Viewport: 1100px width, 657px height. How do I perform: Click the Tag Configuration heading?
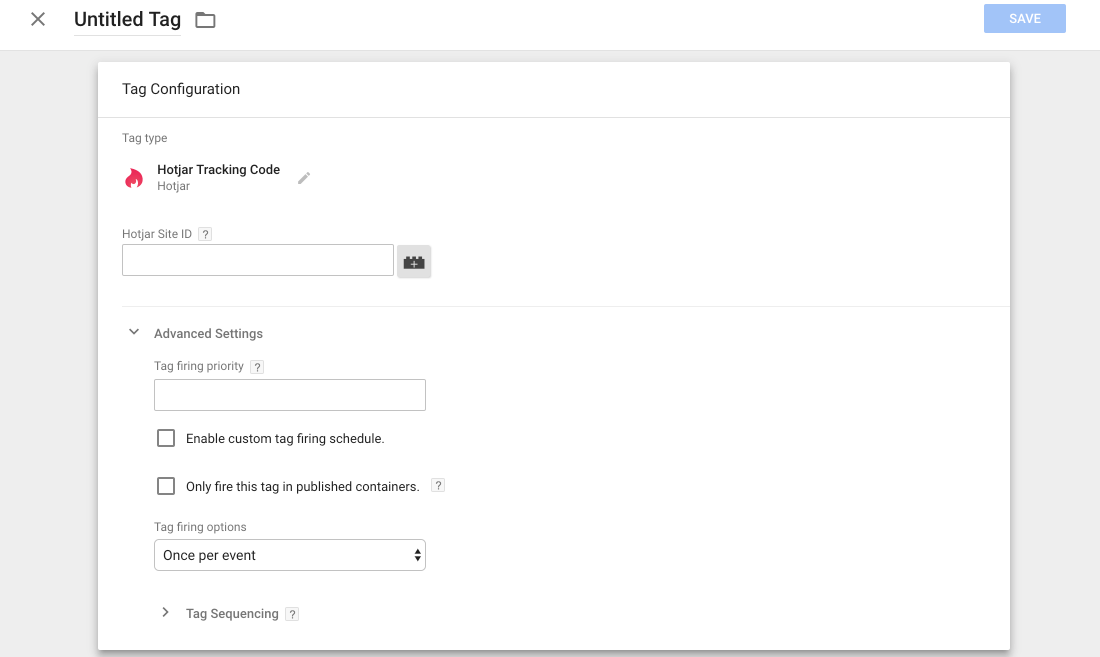click(x=181, y=89)
